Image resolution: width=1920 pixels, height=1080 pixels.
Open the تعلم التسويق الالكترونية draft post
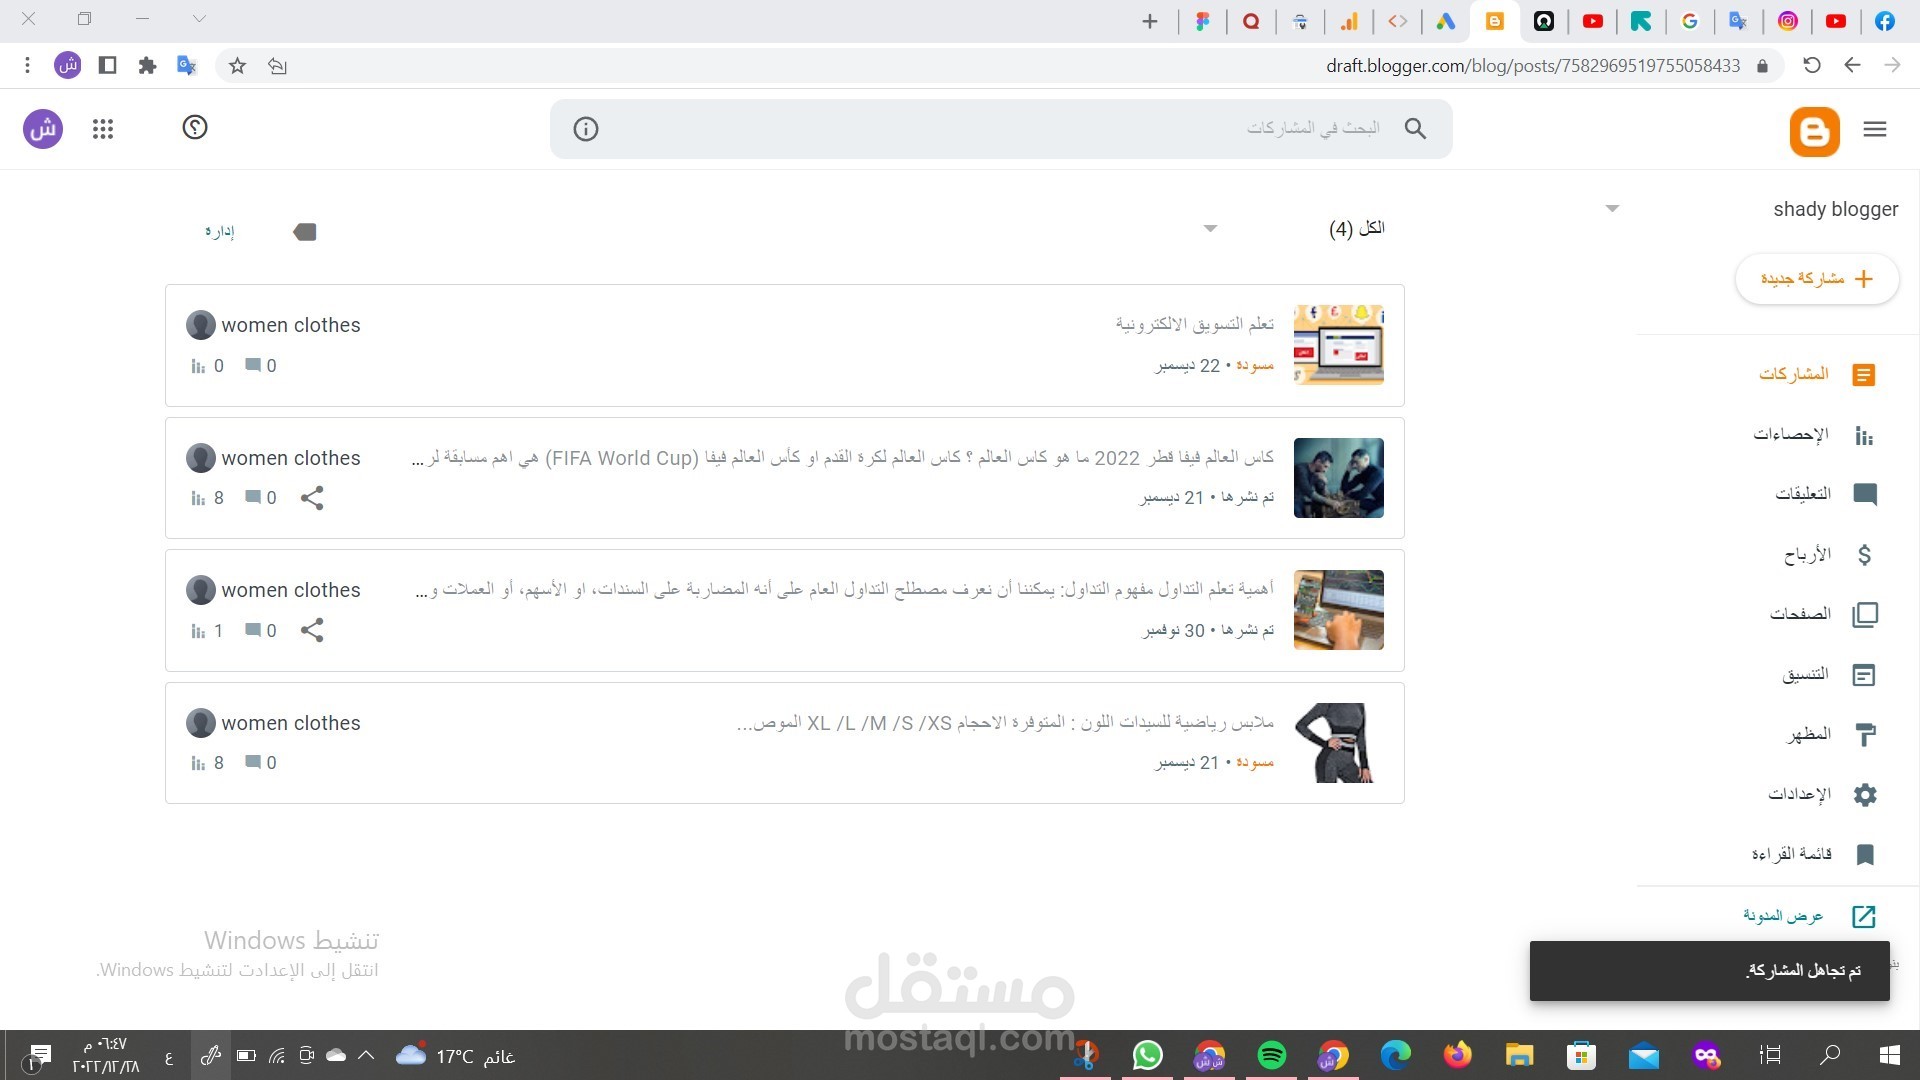pyautogui.click(x=1195, y=324)
